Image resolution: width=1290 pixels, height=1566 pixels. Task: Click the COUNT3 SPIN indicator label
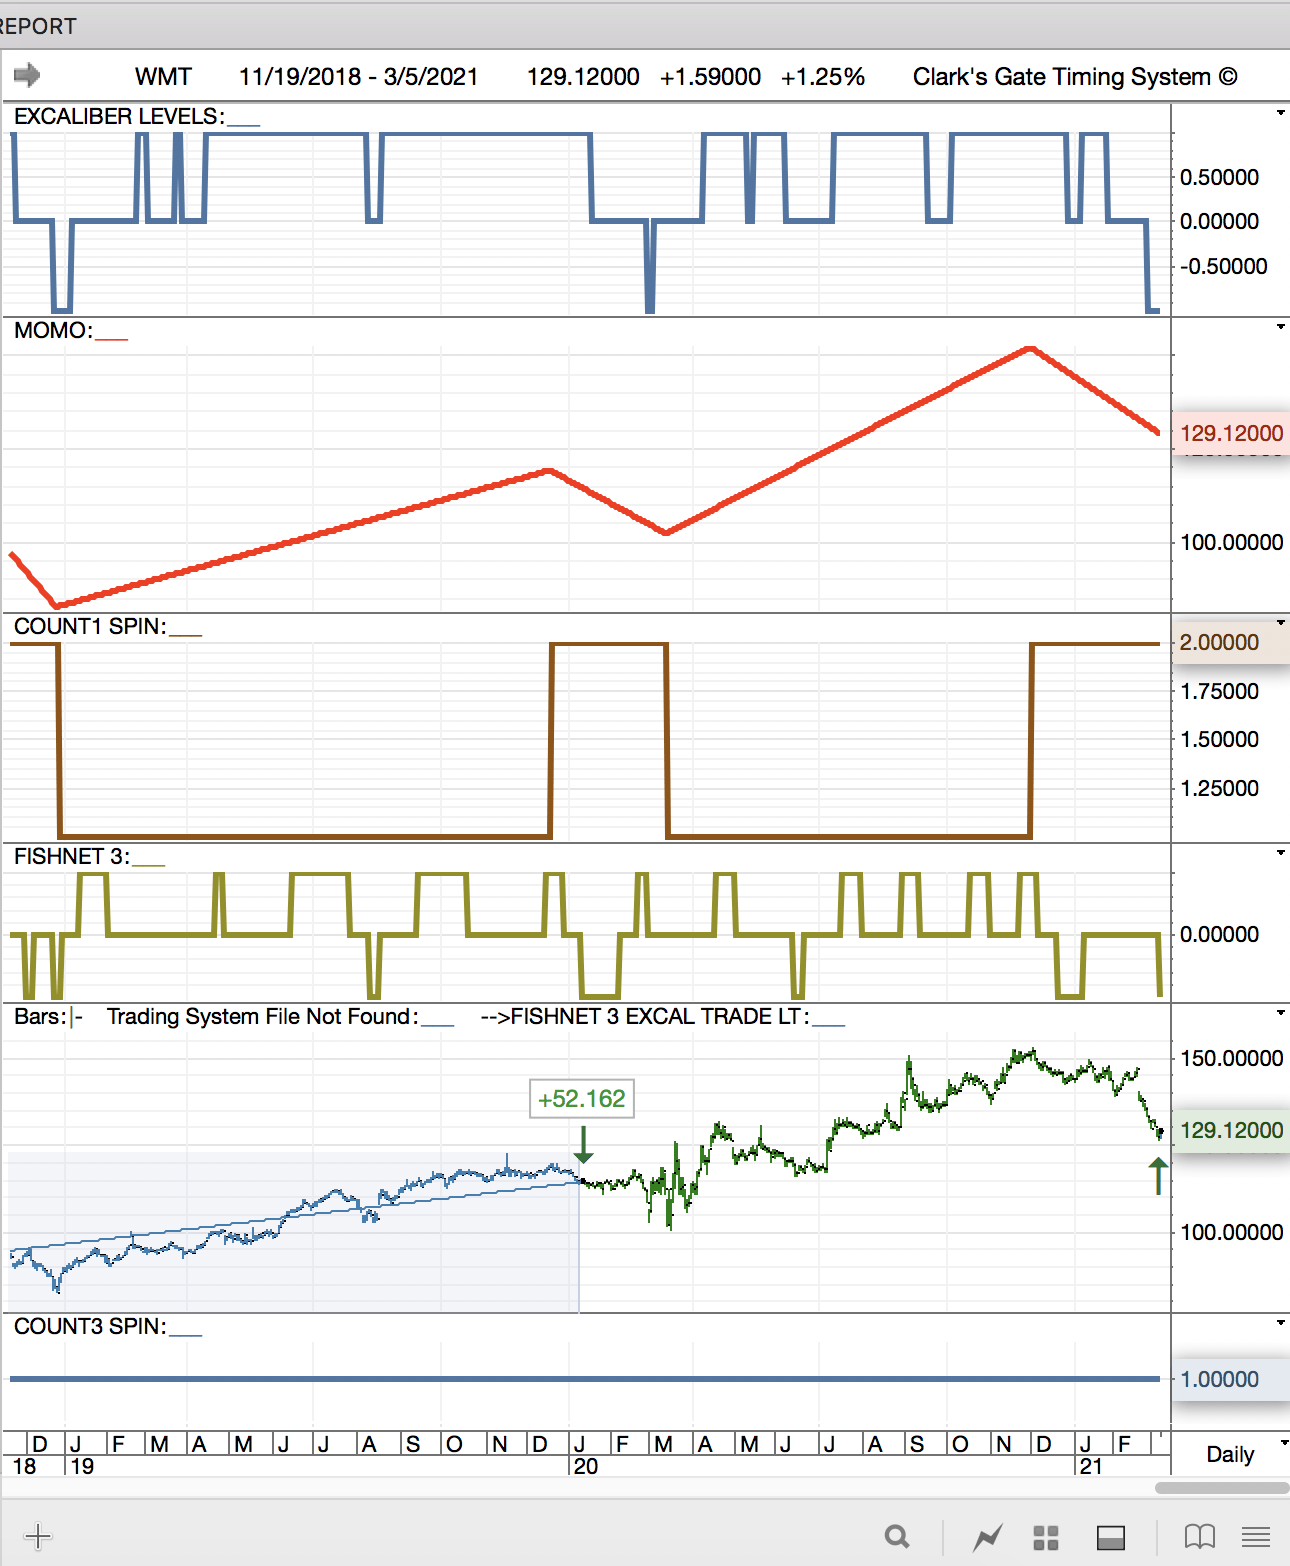(90, 1326)
